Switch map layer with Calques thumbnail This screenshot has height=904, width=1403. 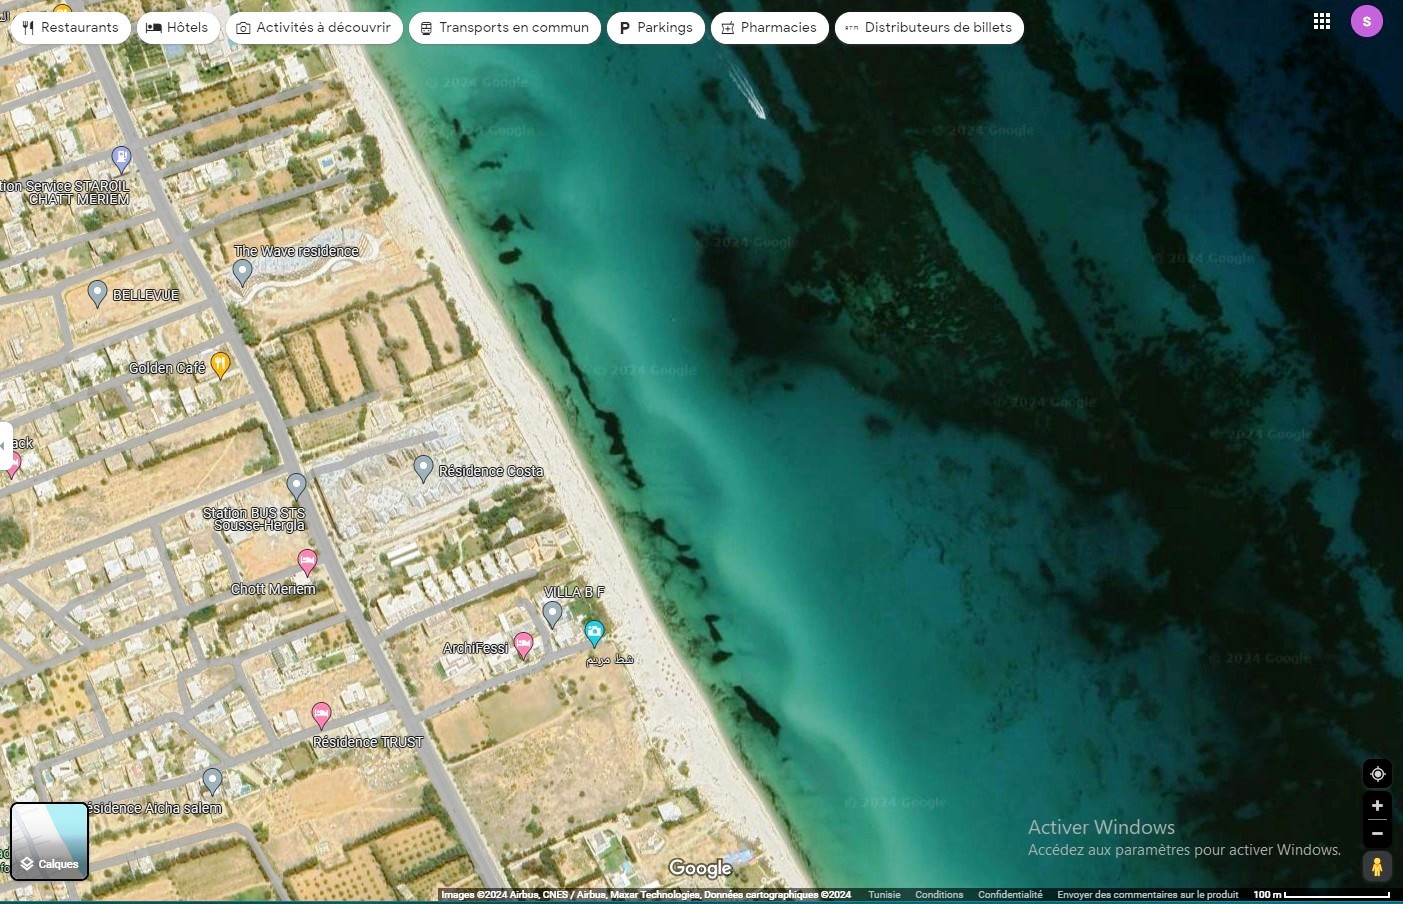click(49, 841)
